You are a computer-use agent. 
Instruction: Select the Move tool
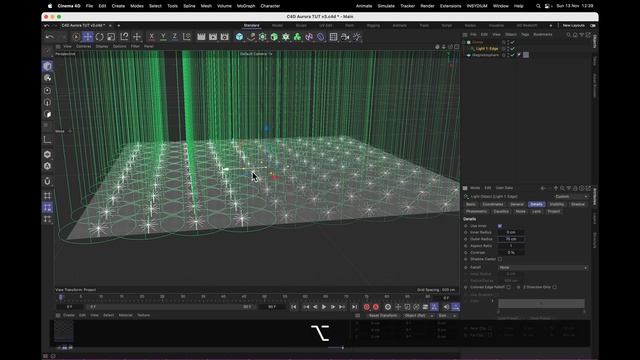tap(87, 37)
